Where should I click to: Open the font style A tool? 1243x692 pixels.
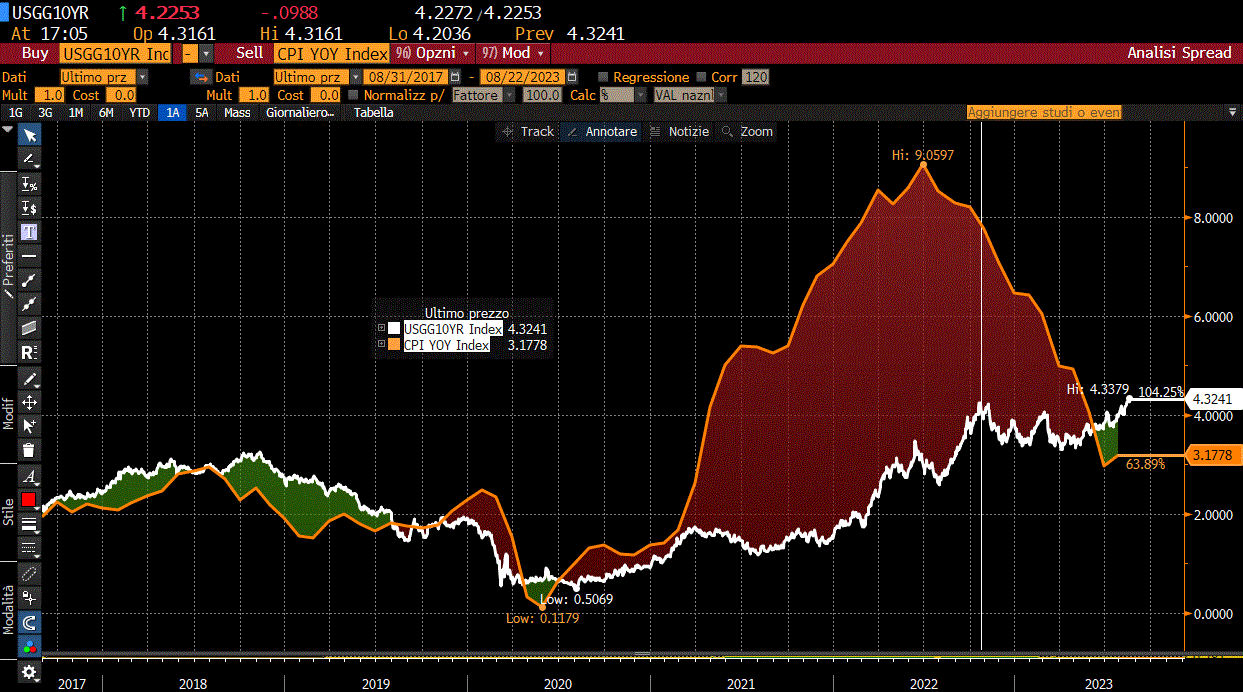point(30,476)
